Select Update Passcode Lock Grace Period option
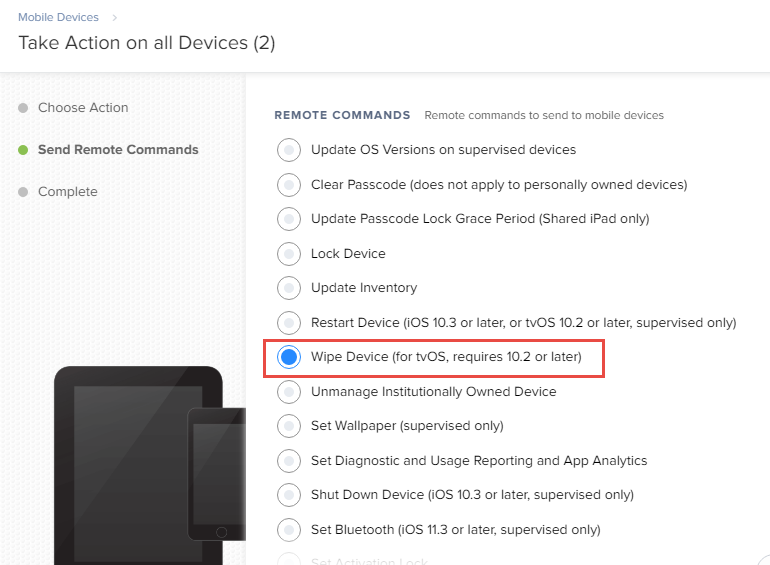 (x=289, y=219)
